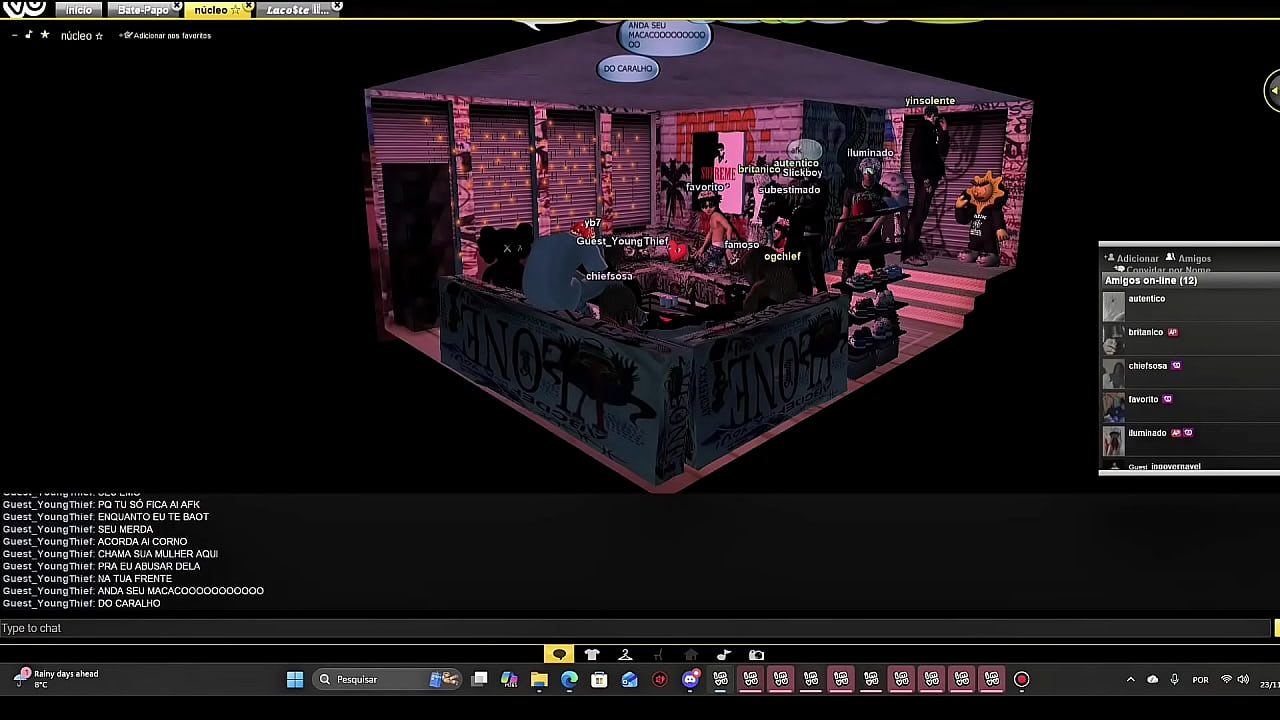Click Adicionar in the friends panel
This screenshot has height=720, width=1280.
[x=1137, y=258]
